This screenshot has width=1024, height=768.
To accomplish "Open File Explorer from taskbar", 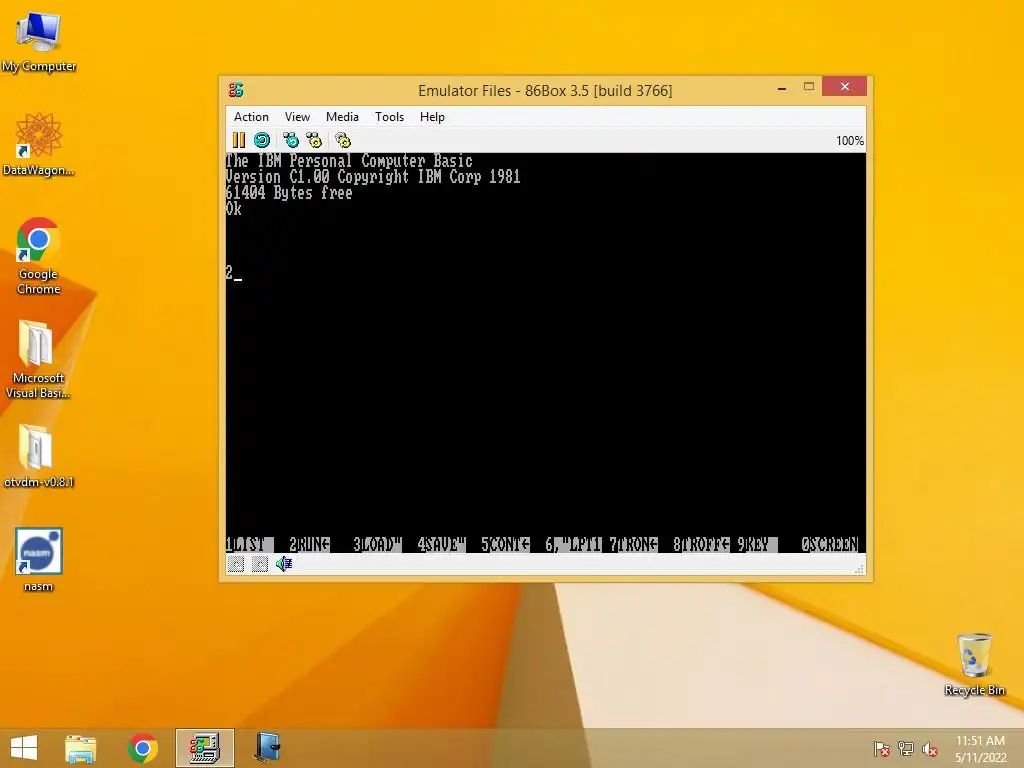I will click(x=80, y=748).
